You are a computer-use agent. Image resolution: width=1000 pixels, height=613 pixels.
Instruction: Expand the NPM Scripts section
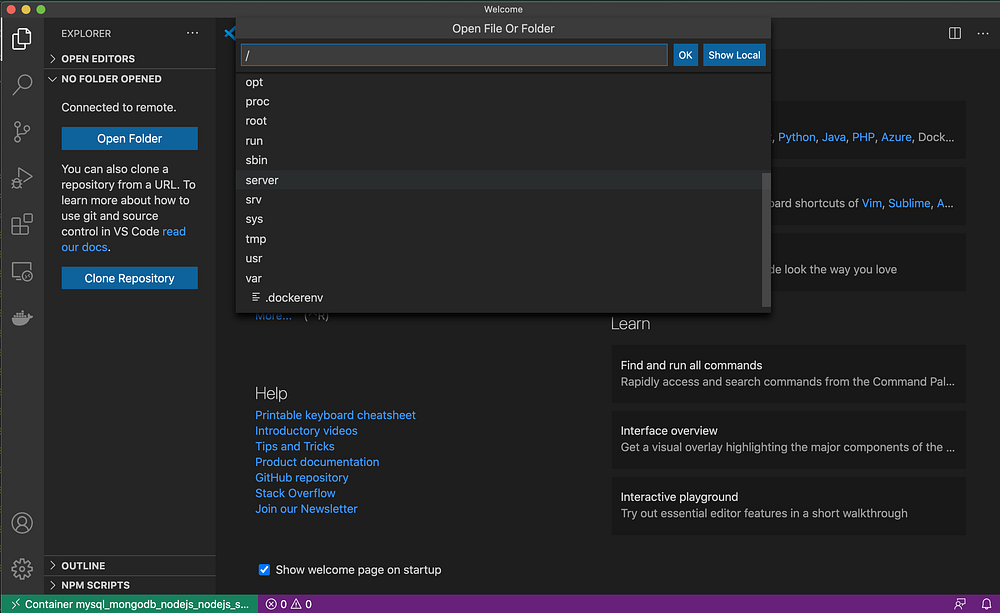[130, 585]
